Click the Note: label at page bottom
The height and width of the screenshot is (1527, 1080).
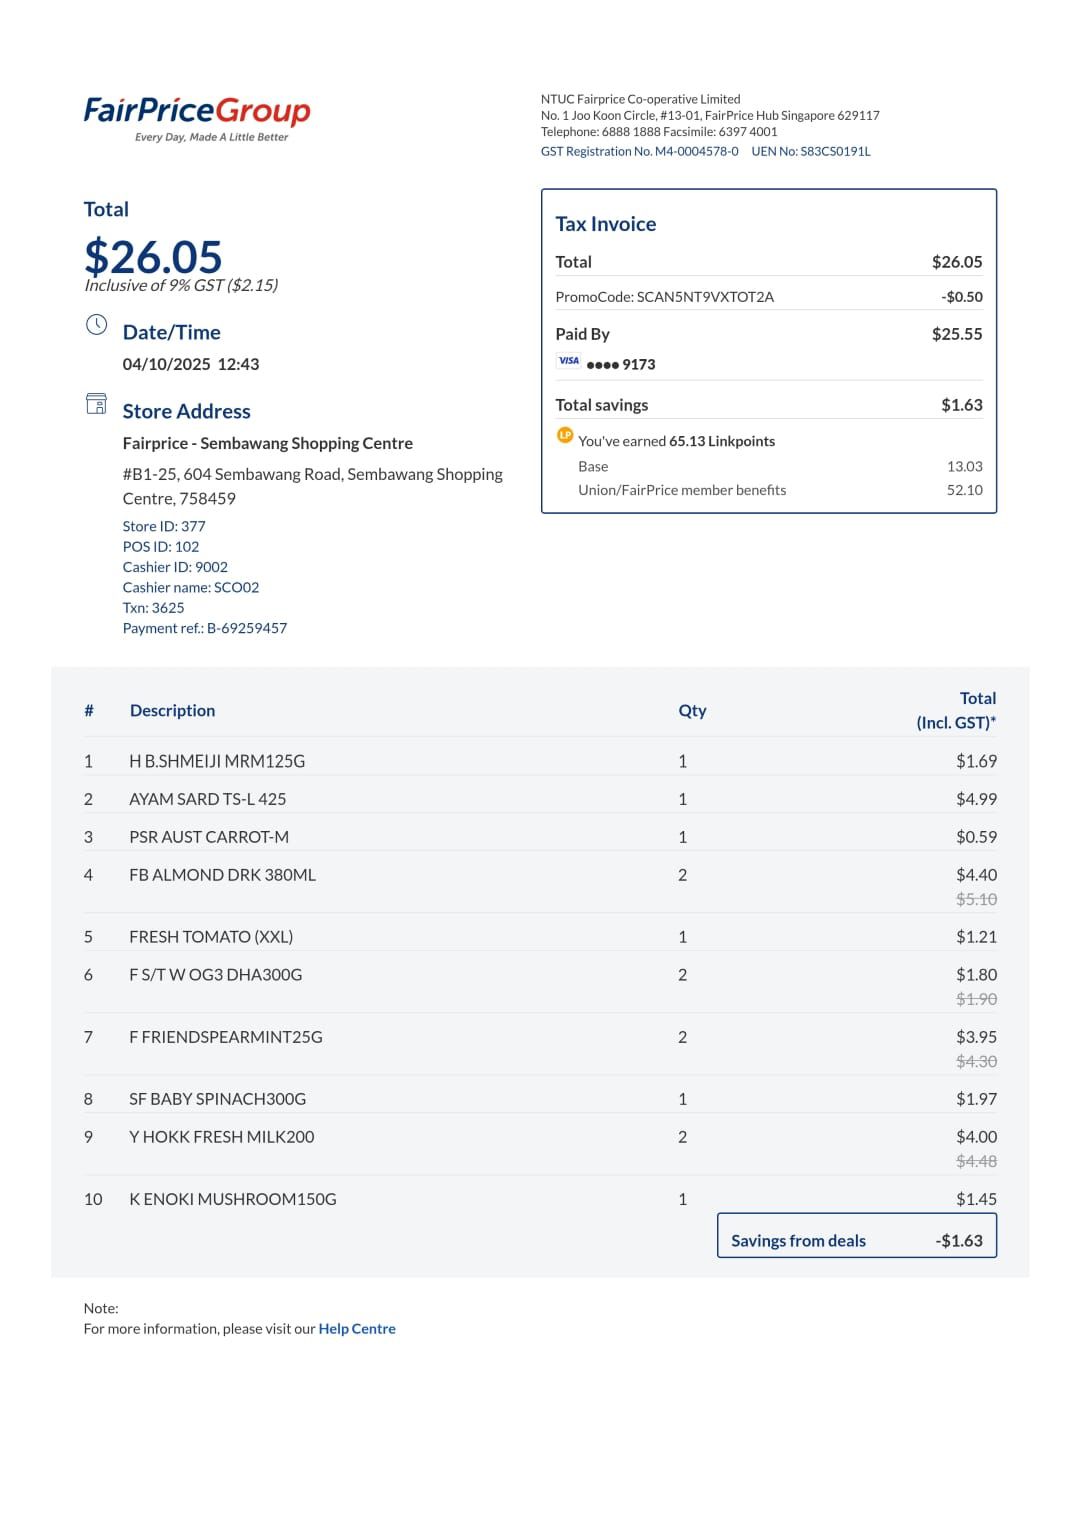pyautogui.click(x=101, y=1308)
